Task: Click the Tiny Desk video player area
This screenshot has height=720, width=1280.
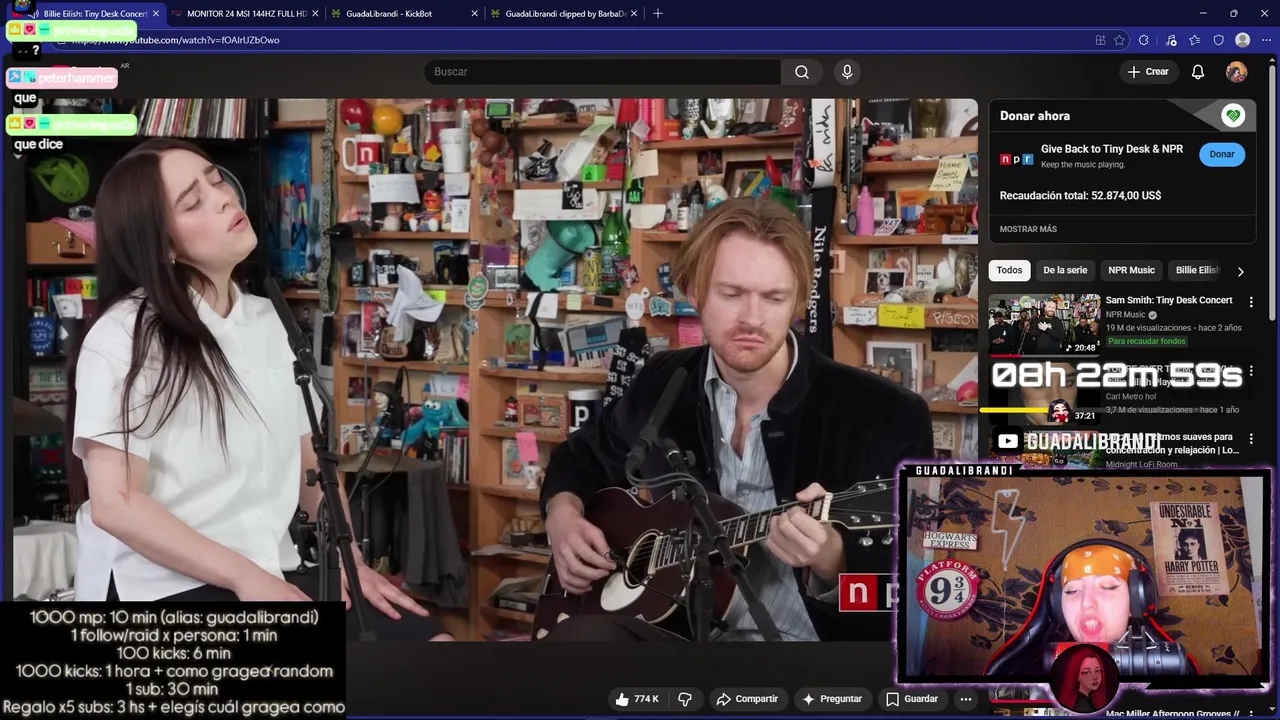Action: (495, 370)
